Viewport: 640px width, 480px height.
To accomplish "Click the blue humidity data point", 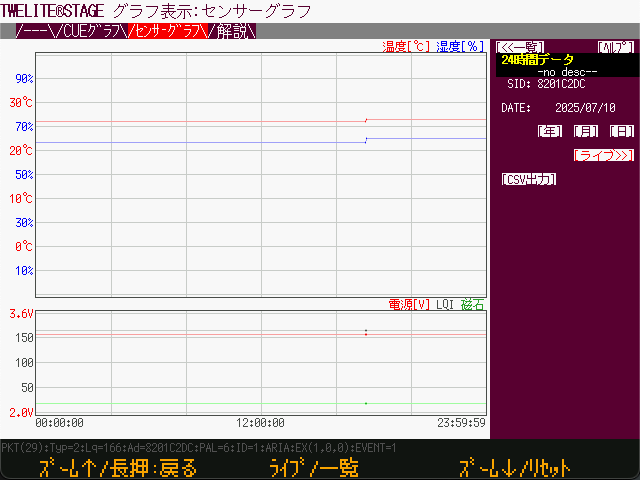I will (x=366, y=140).
